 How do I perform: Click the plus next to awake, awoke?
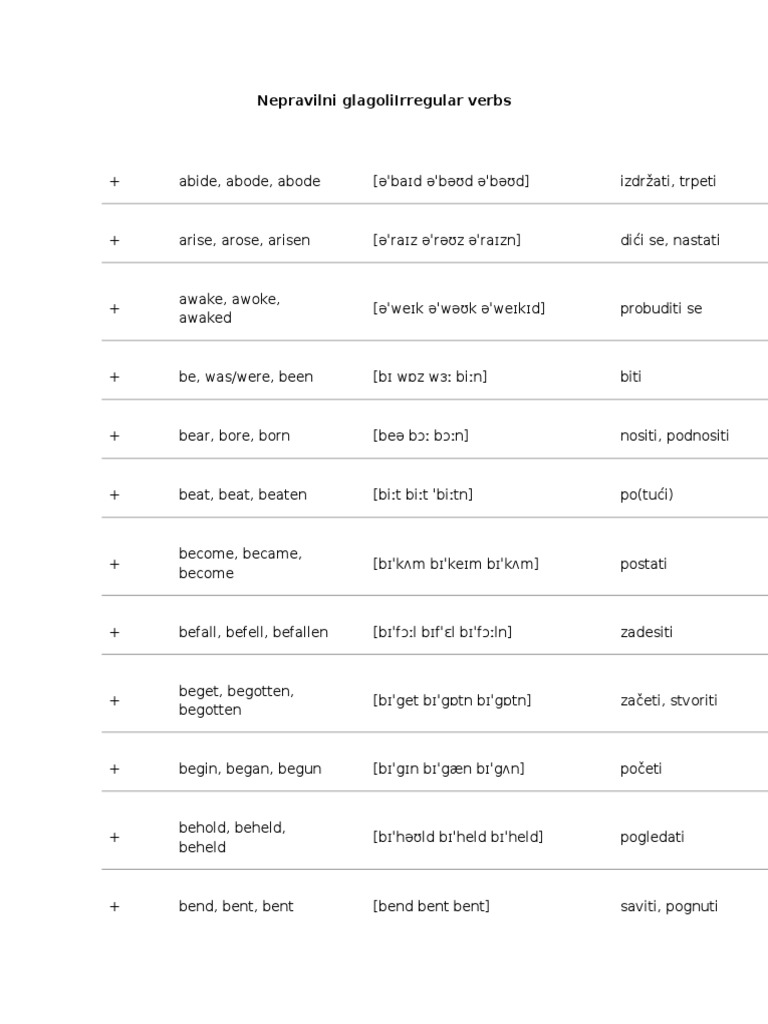(114, 308)
